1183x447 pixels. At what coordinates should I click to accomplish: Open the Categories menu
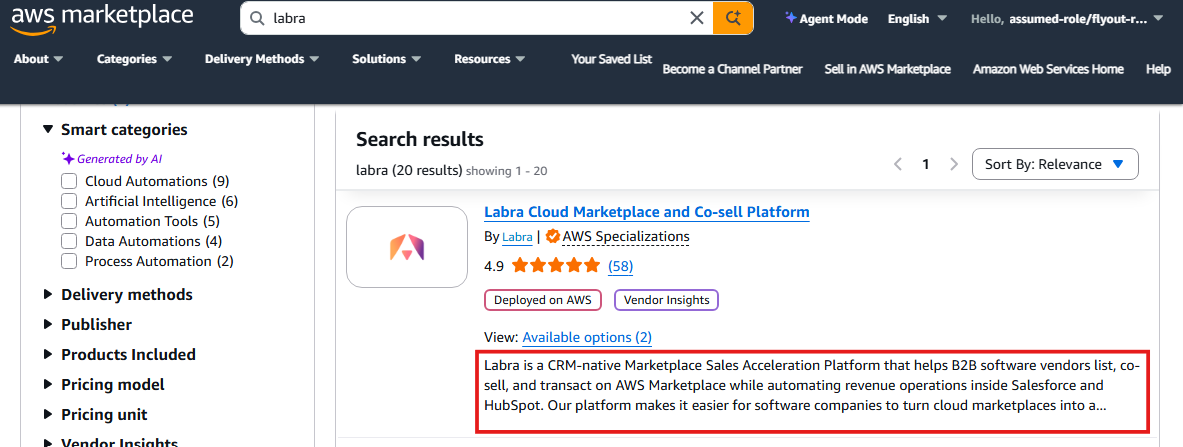click(x=134, y=59)
